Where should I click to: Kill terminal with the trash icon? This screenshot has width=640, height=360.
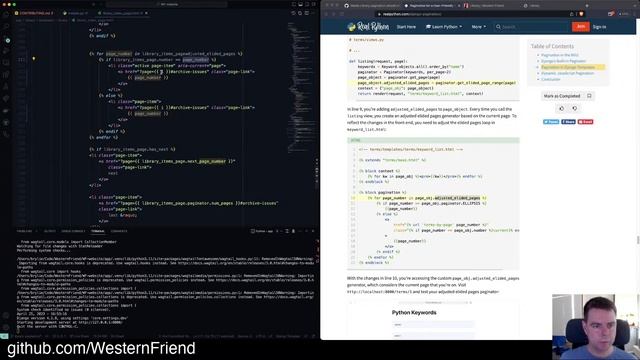click(x=293, y=231)
